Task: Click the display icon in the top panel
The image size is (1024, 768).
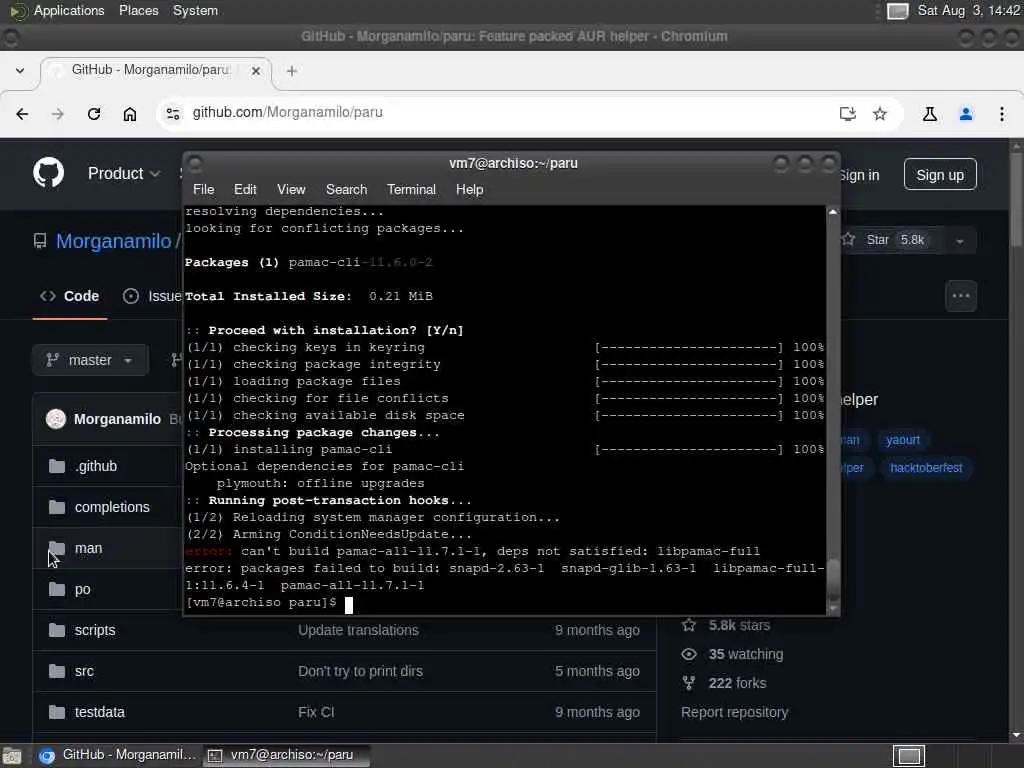Action: (x=897, y=11)
